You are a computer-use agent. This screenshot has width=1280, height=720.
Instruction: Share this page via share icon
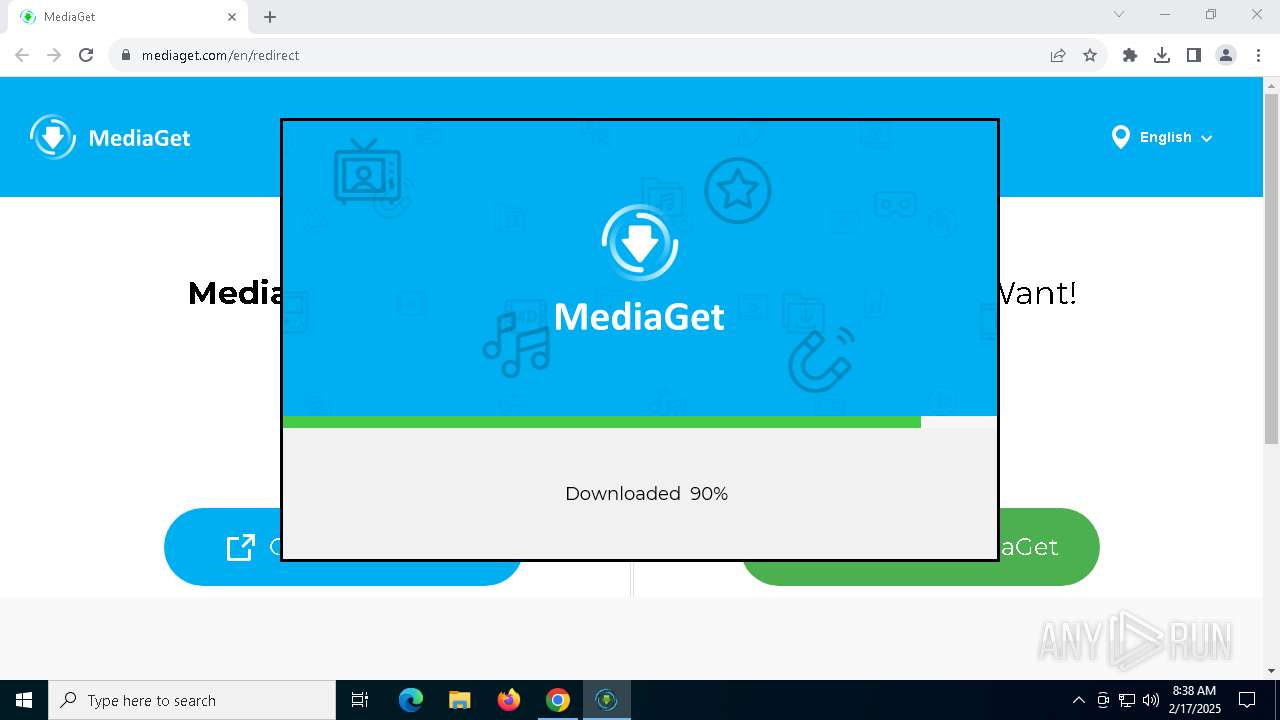point(1058,55)
